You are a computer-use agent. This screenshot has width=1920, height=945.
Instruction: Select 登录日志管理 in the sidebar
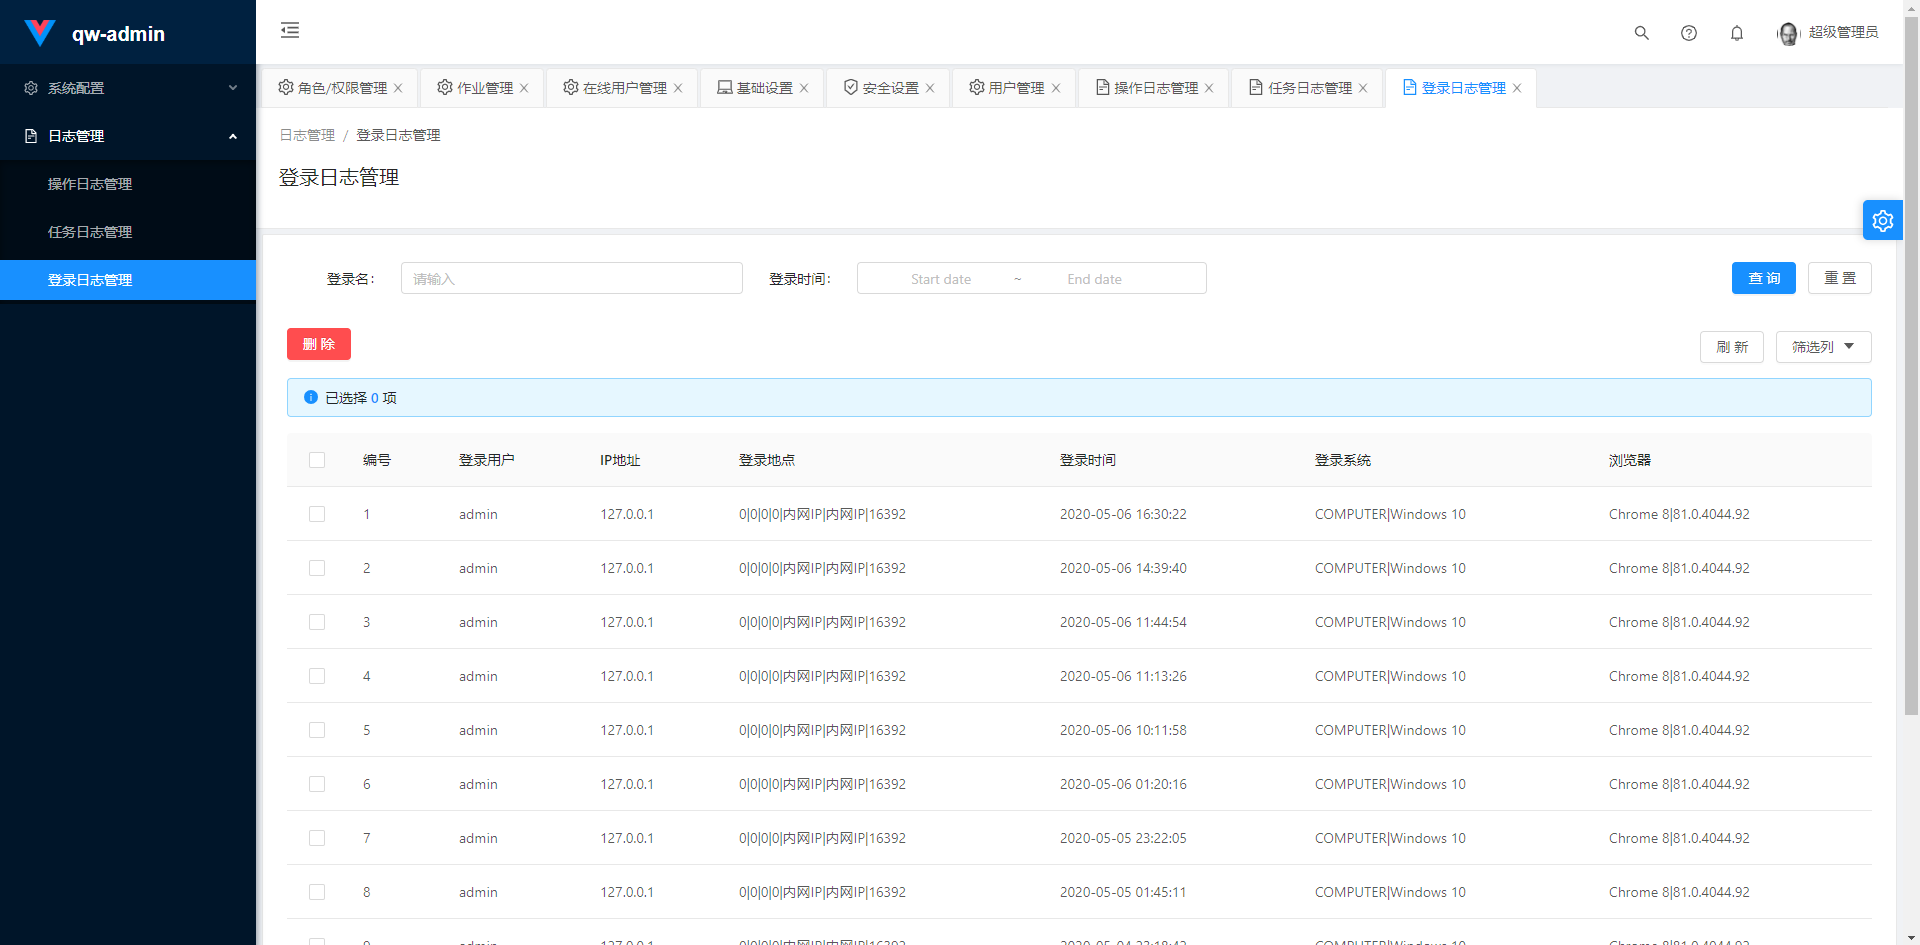tap(128, 280)
